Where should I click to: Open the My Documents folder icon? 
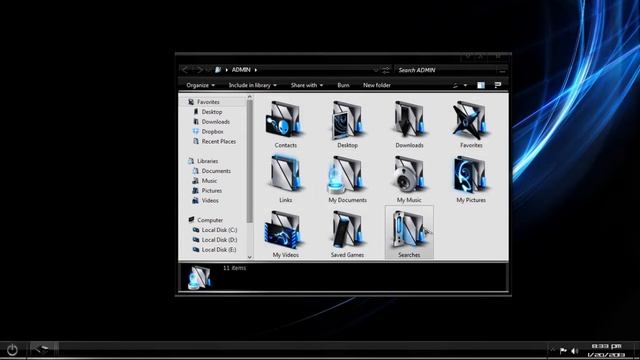click(347, 179)
